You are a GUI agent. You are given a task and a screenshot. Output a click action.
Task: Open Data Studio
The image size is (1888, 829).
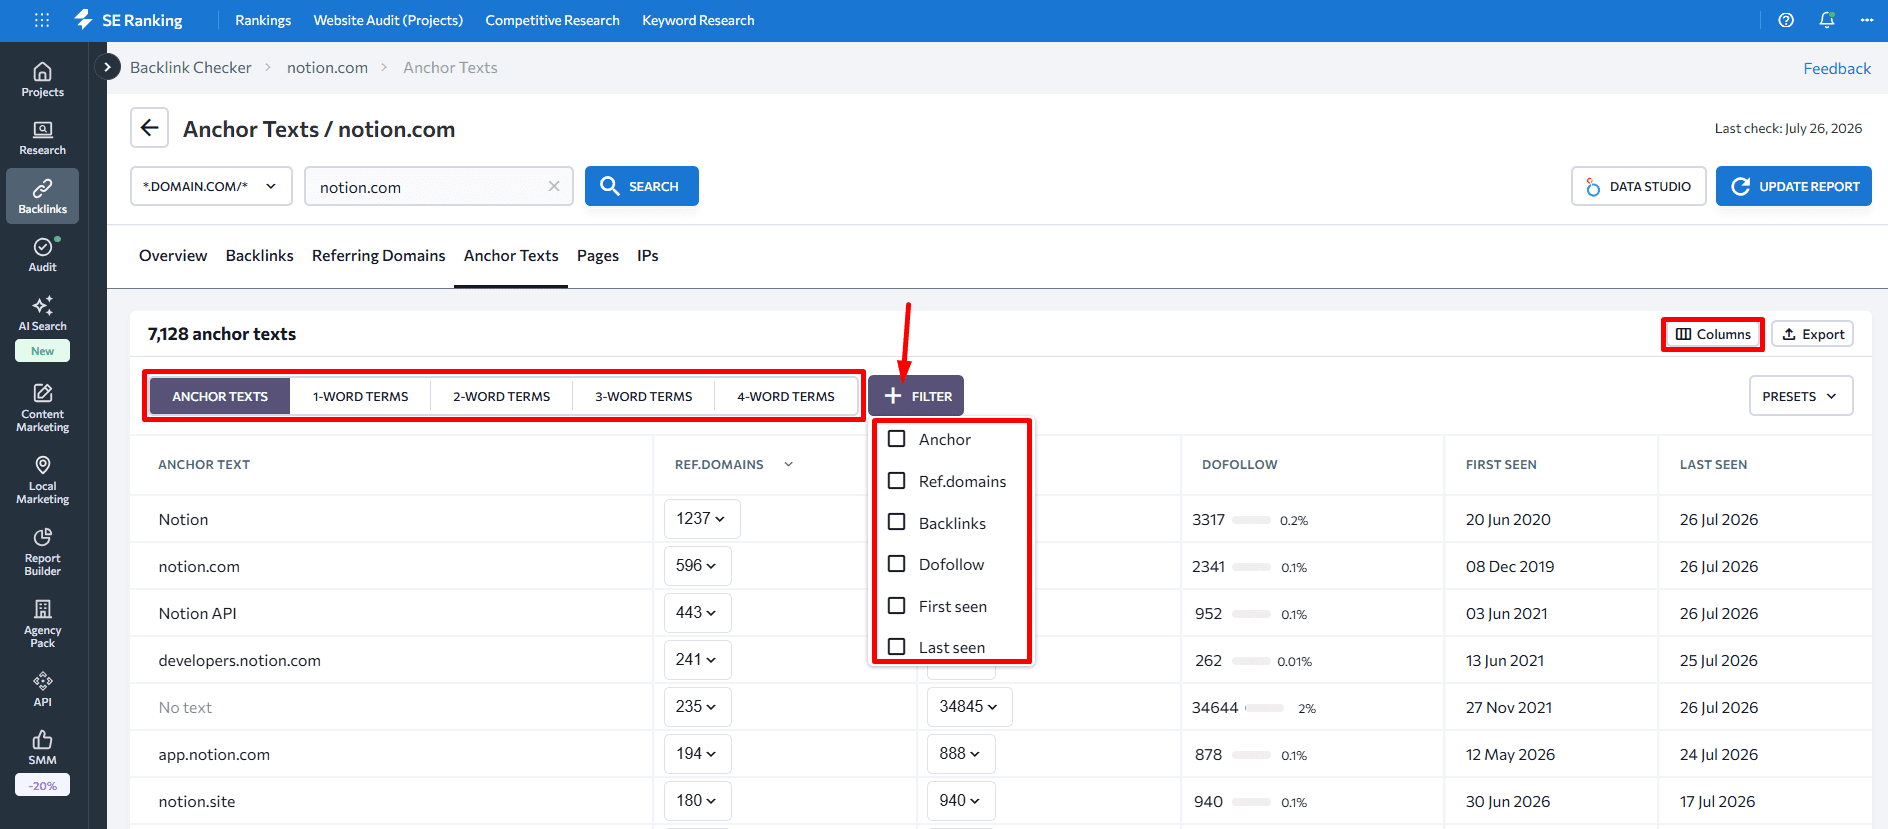click(1639, 186)
